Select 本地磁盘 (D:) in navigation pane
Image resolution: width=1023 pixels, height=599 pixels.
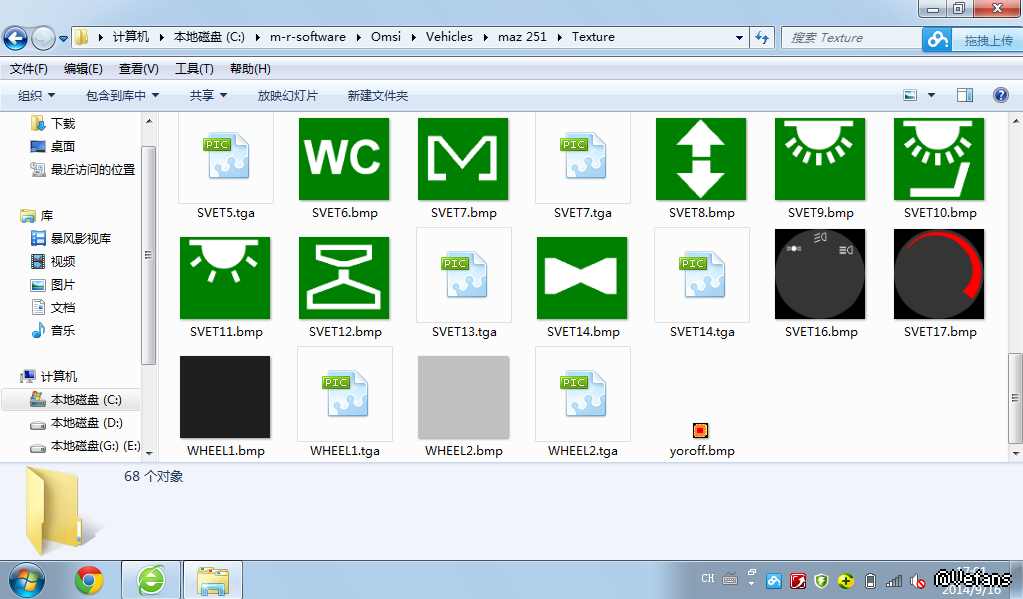(87, 423)
